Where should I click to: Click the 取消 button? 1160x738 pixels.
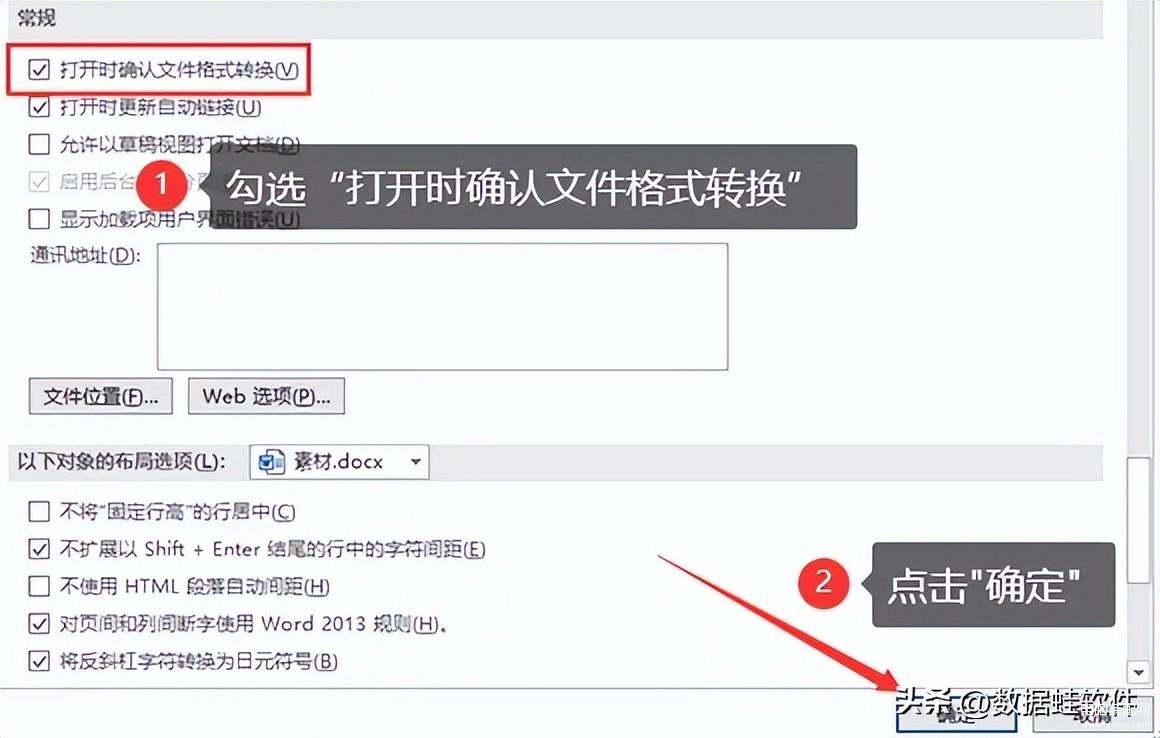coord(1093,714)
